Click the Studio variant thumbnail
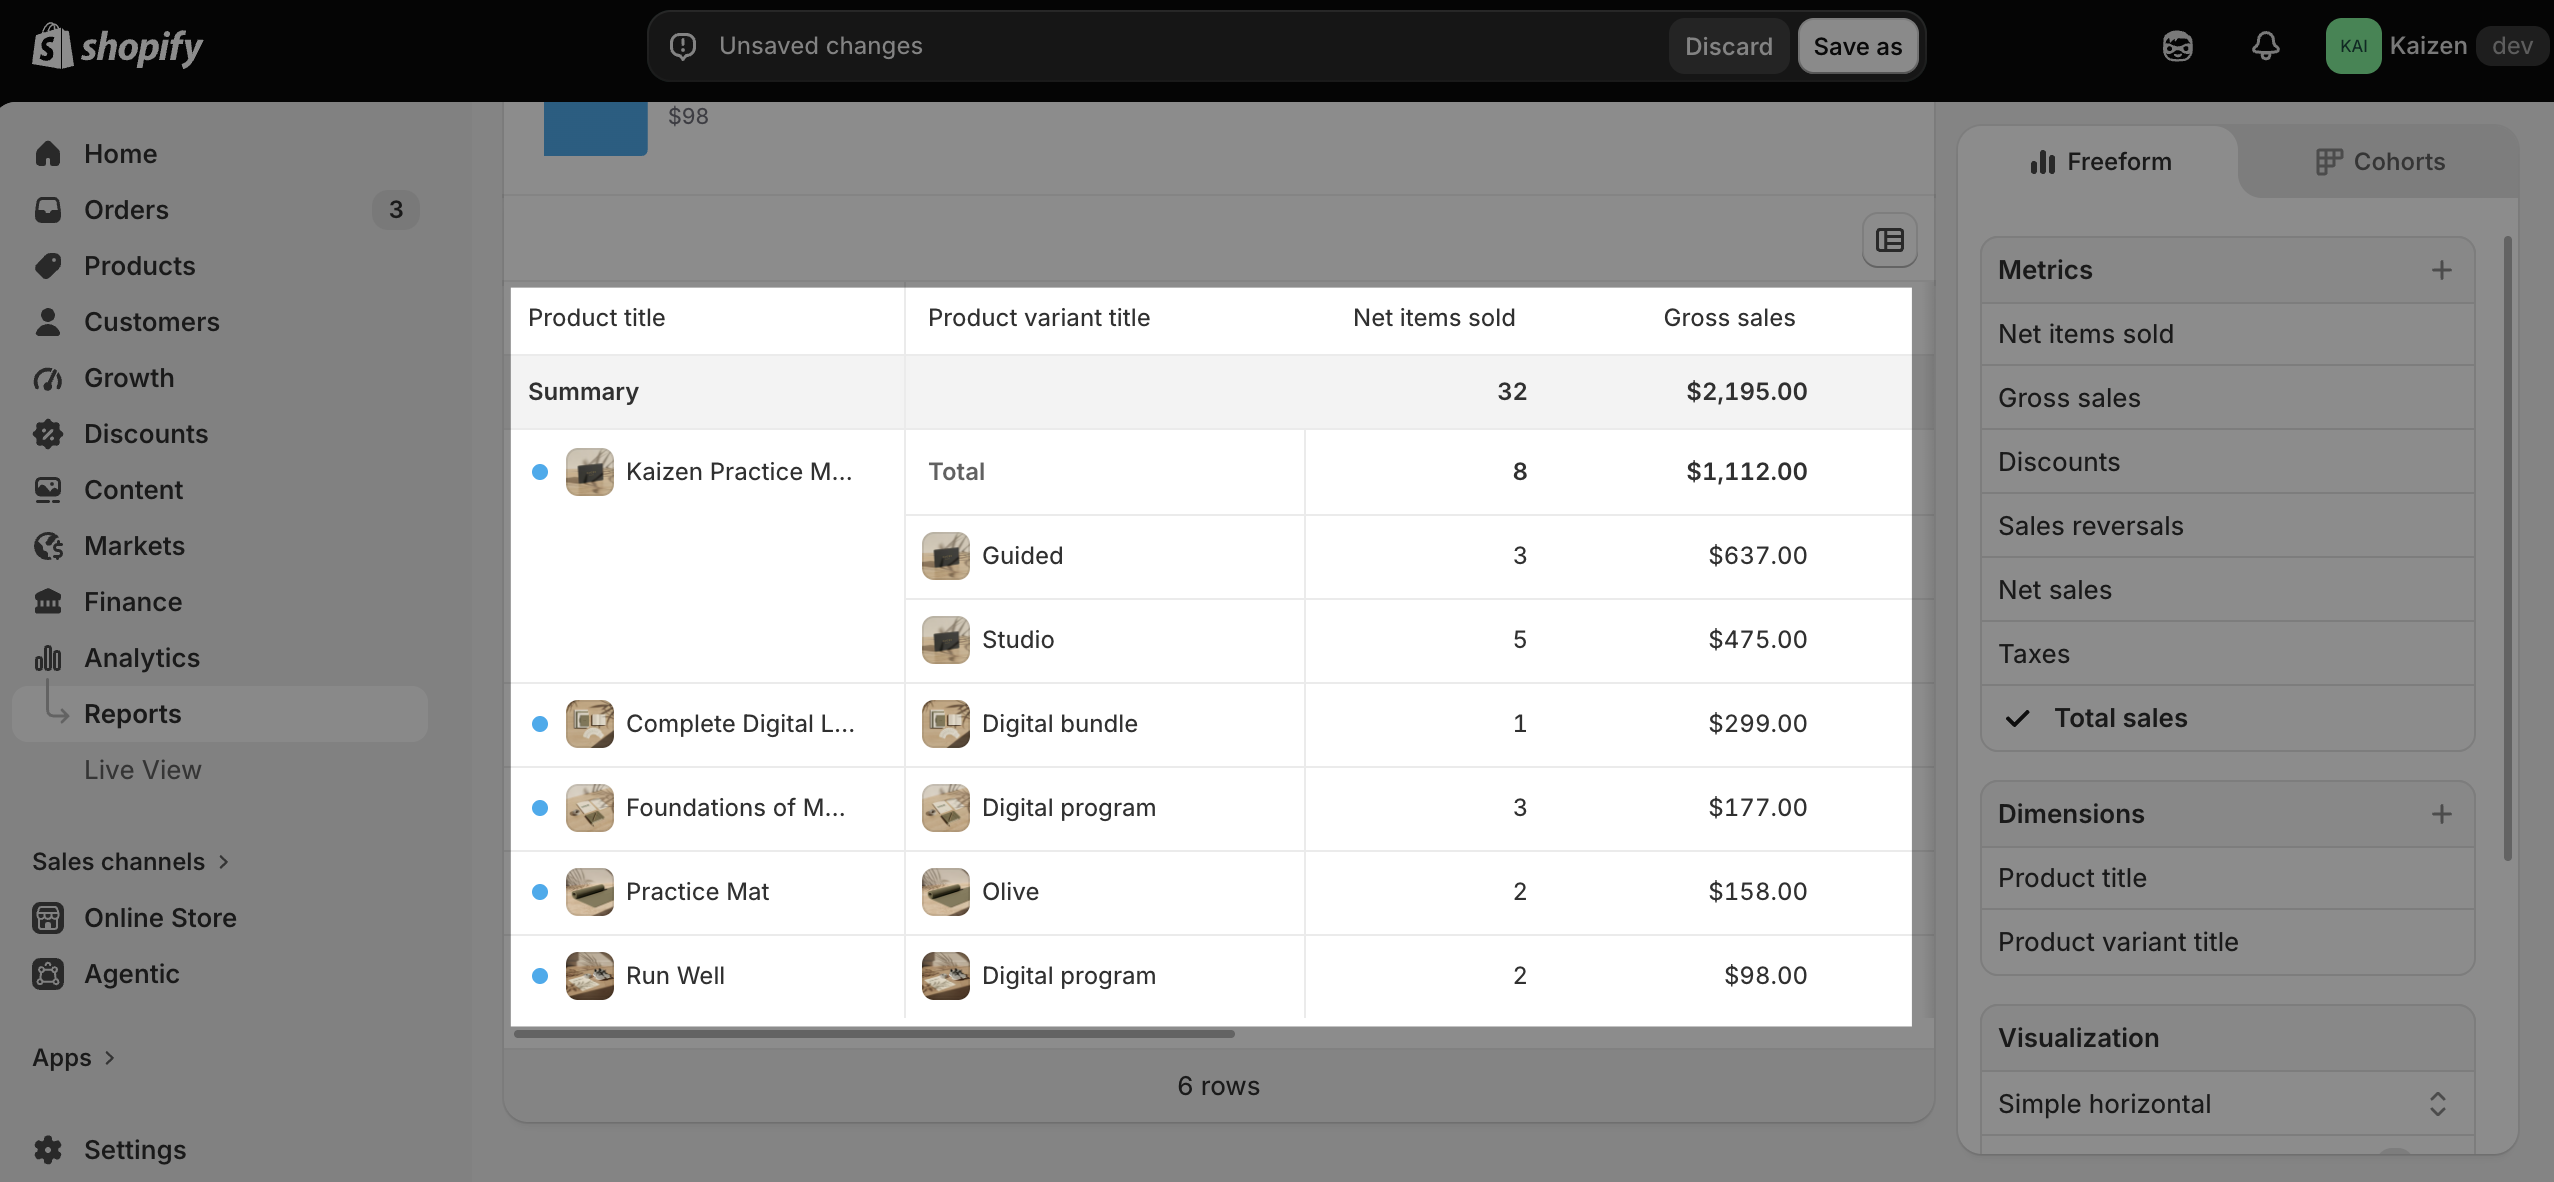This screenshot has height=1182, width=2554. click(946, 640)
